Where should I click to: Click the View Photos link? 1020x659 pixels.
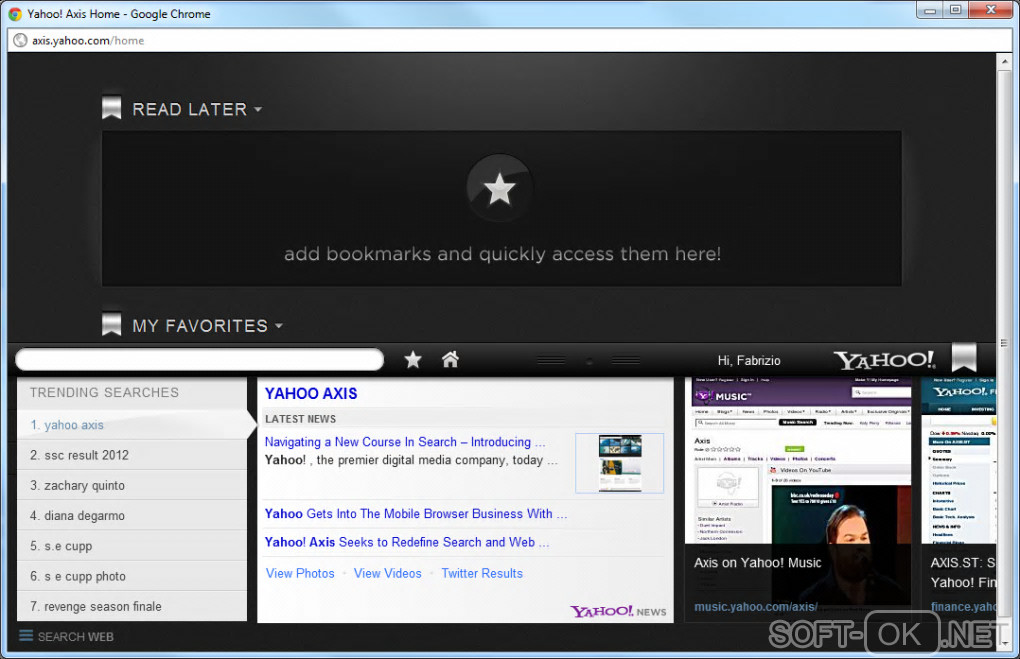click(300, 573)
